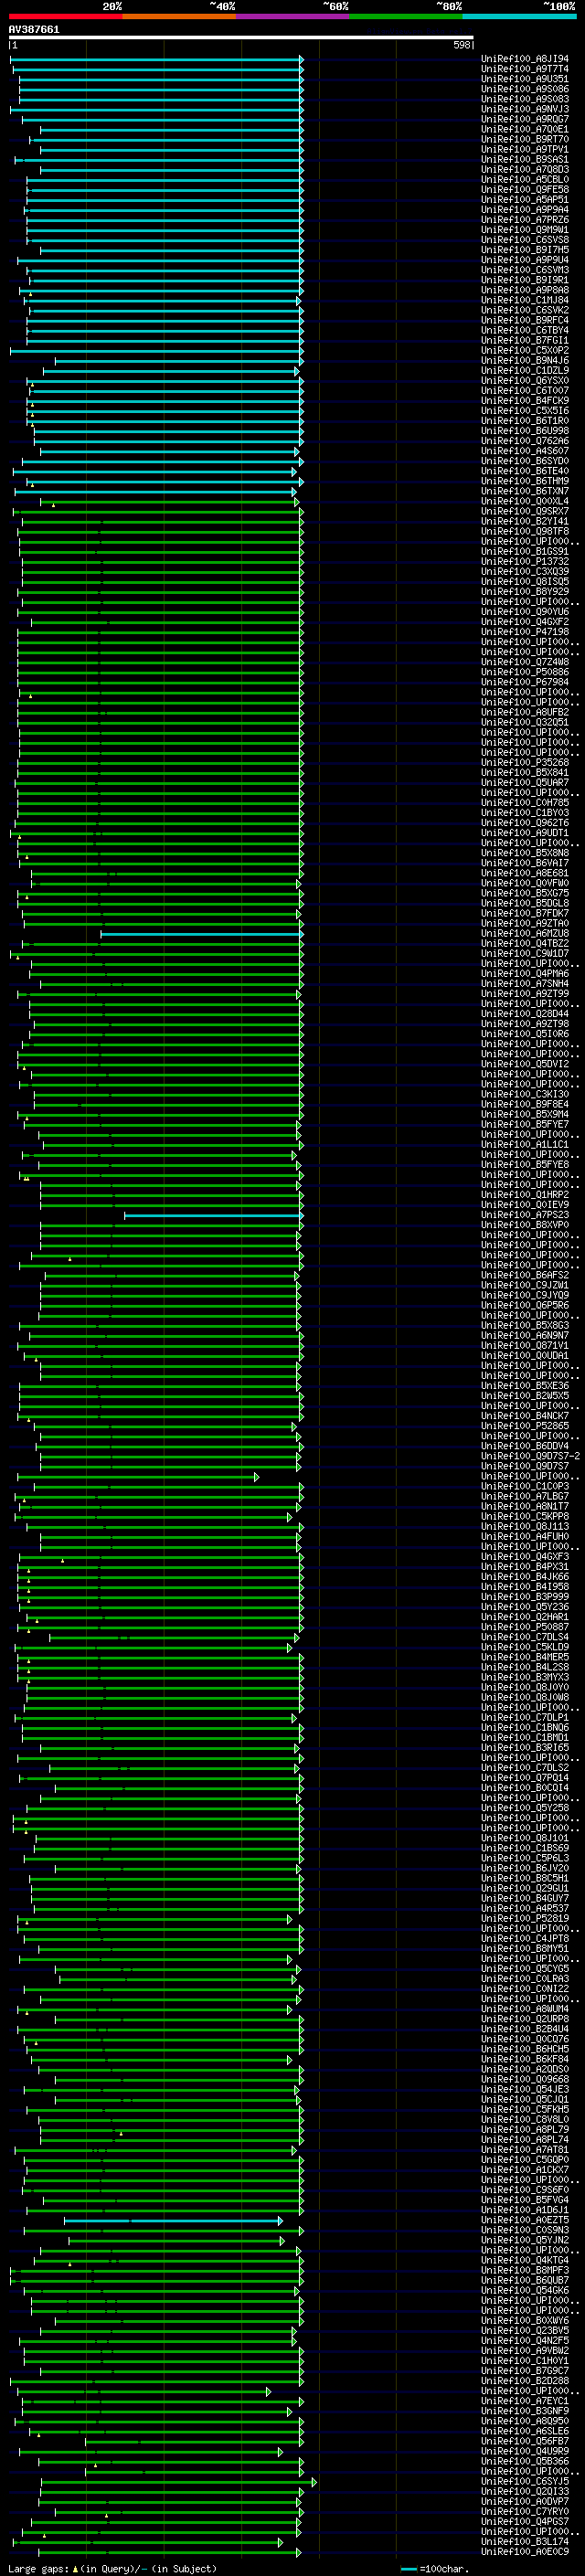The height and width of the screenshot is (2576, 585).
Task: Open hit UniRef100_C9JZW1
Action: coord(525,1285)
